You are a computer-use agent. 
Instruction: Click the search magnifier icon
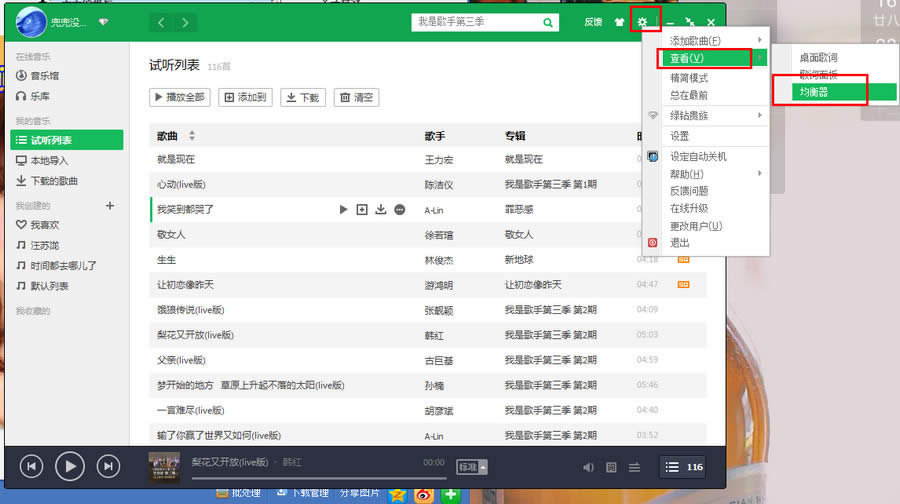(x=548, y=22)
